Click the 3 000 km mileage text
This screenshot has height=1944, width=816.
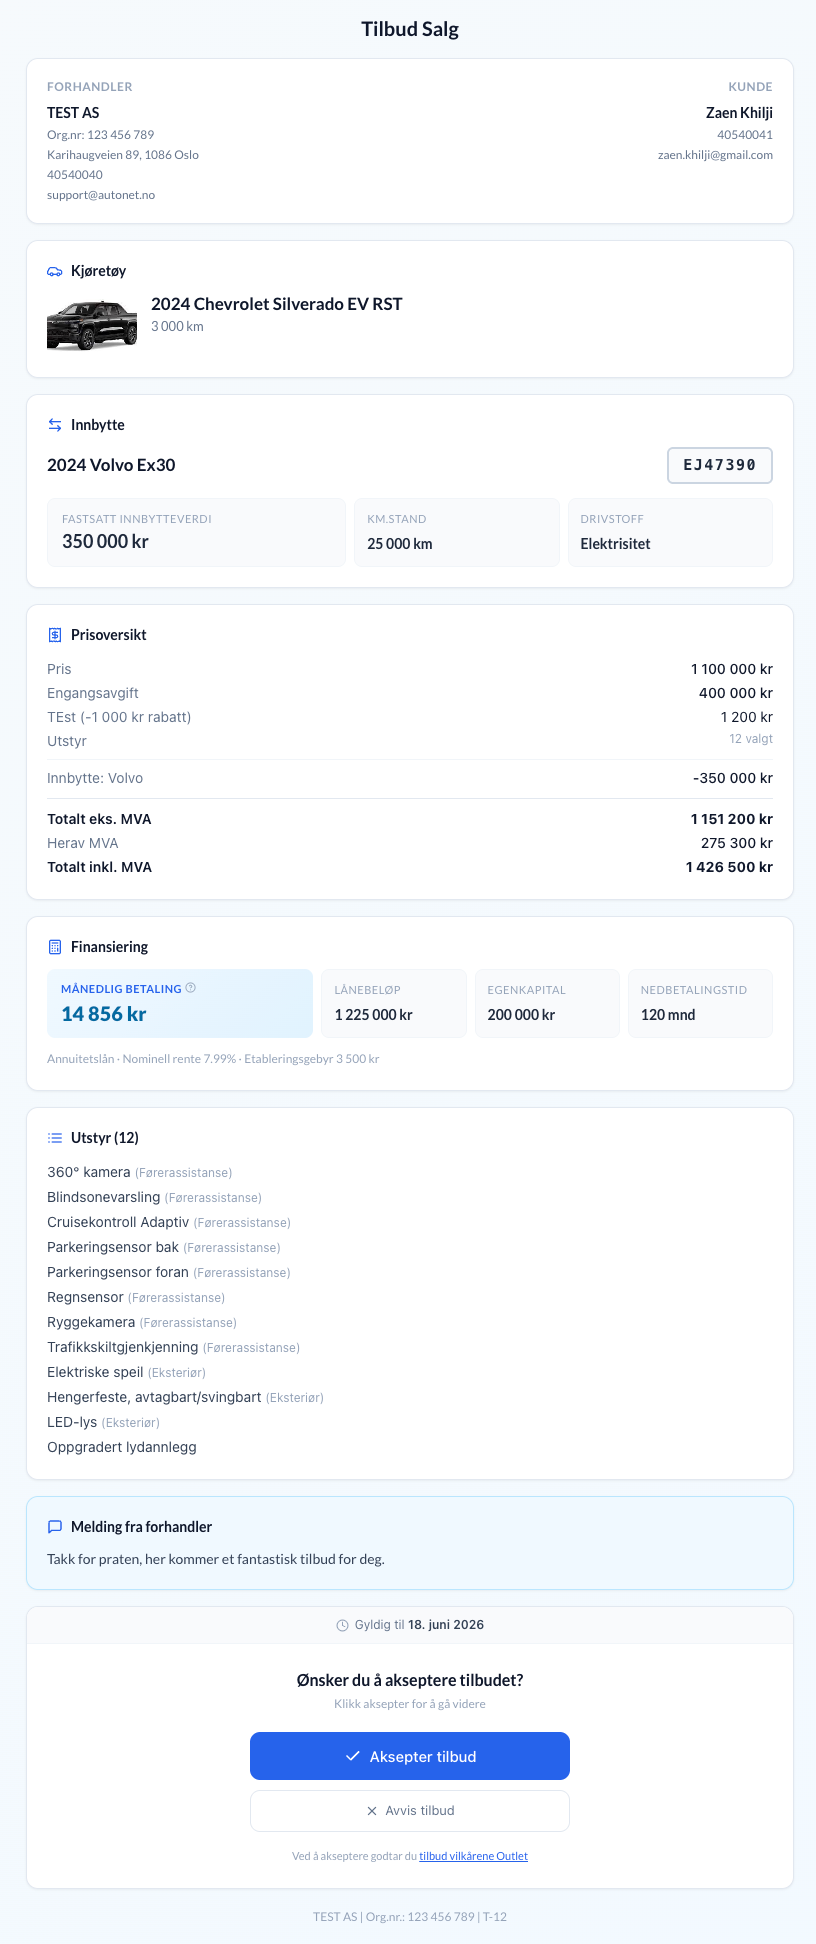tap(177, 327)
